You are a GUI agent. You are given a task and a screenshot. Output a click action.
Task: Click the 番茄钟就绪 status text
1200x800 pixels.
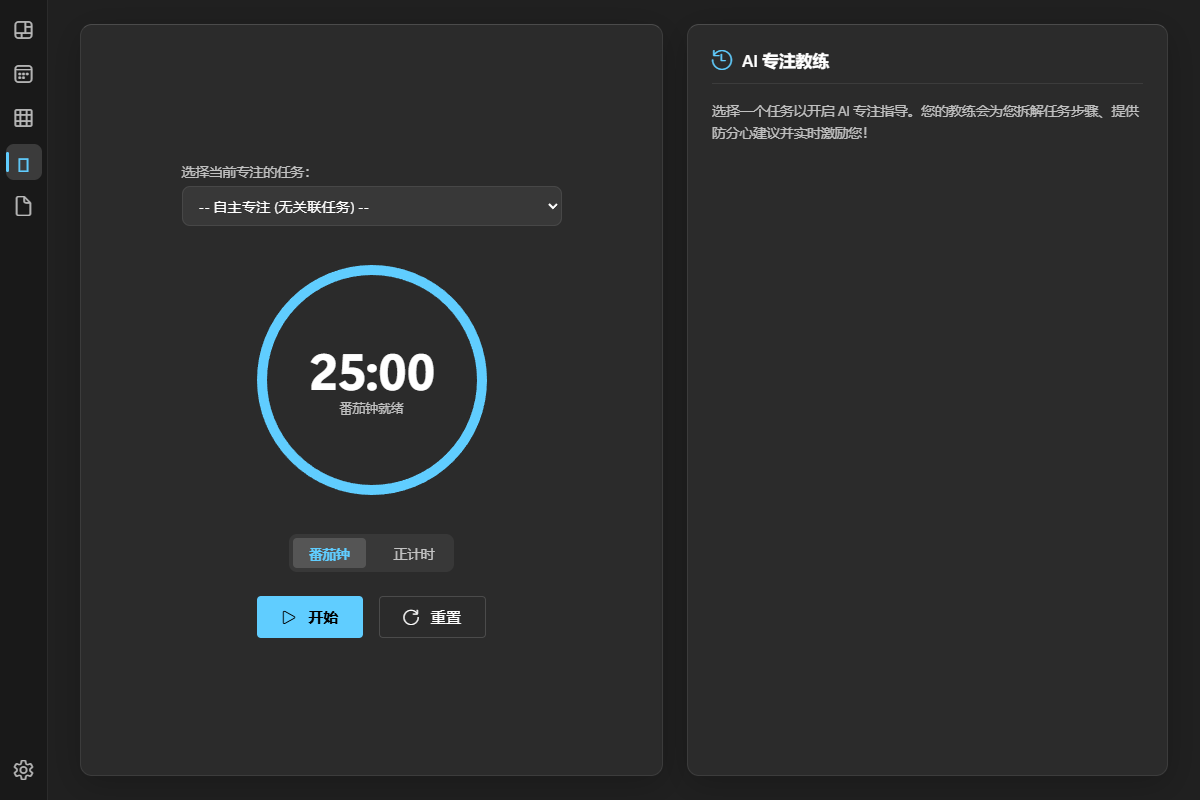click(x=372, y=409)
